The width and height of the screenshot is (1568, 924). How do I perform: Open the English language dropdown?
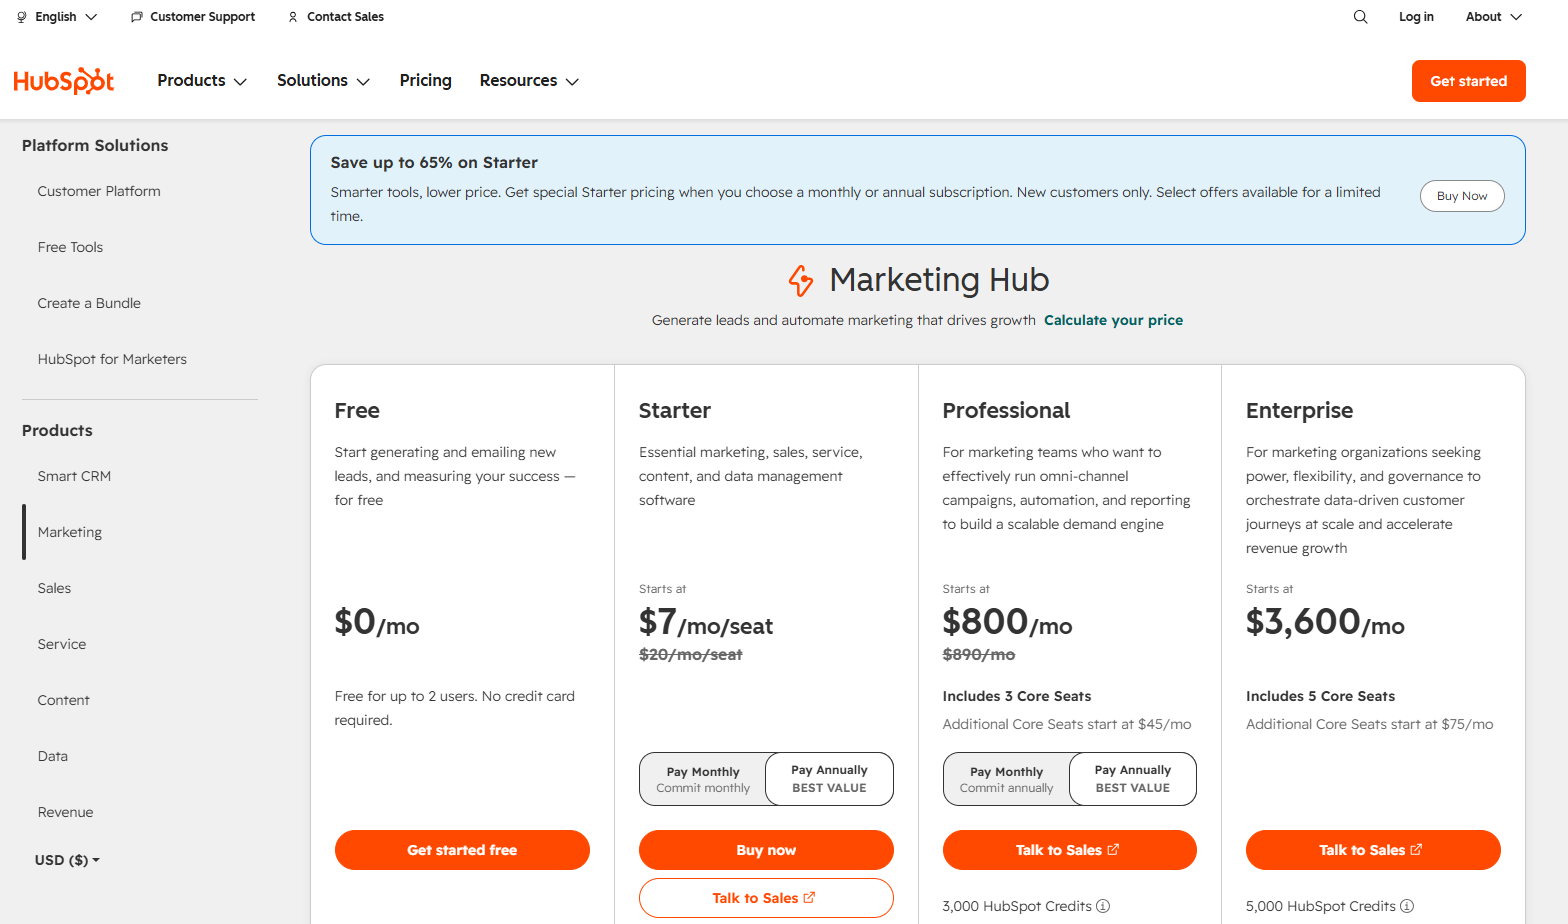(57, 17)
